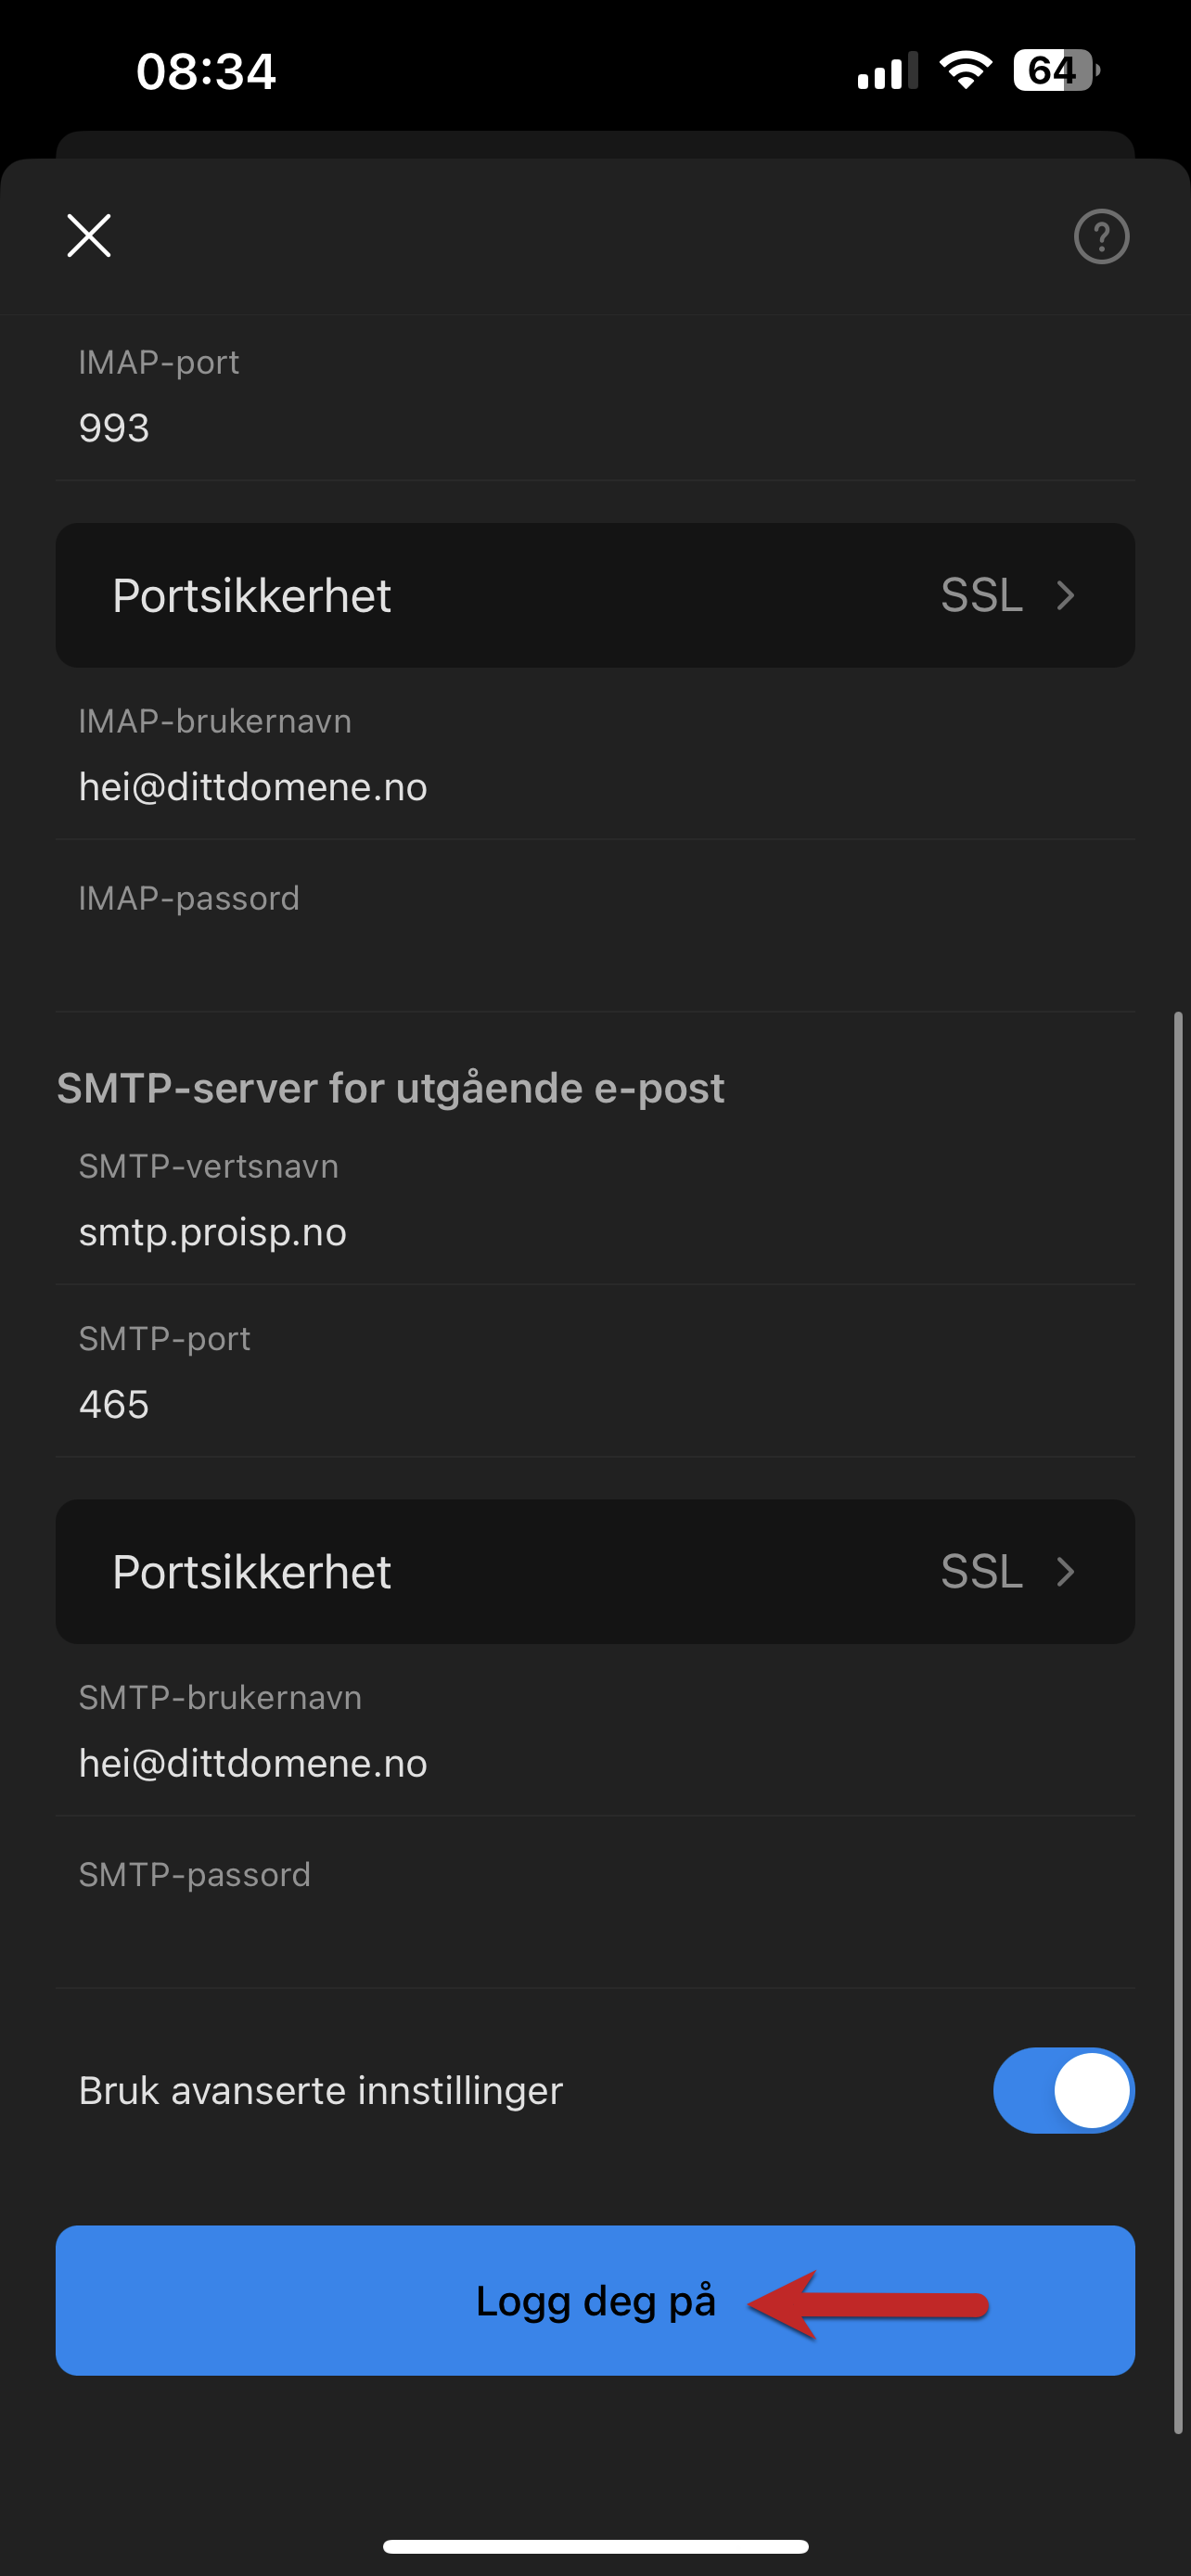Tap the Logg deg på button
The width and height of the screenshot is (1191, 2576).
595,2301
